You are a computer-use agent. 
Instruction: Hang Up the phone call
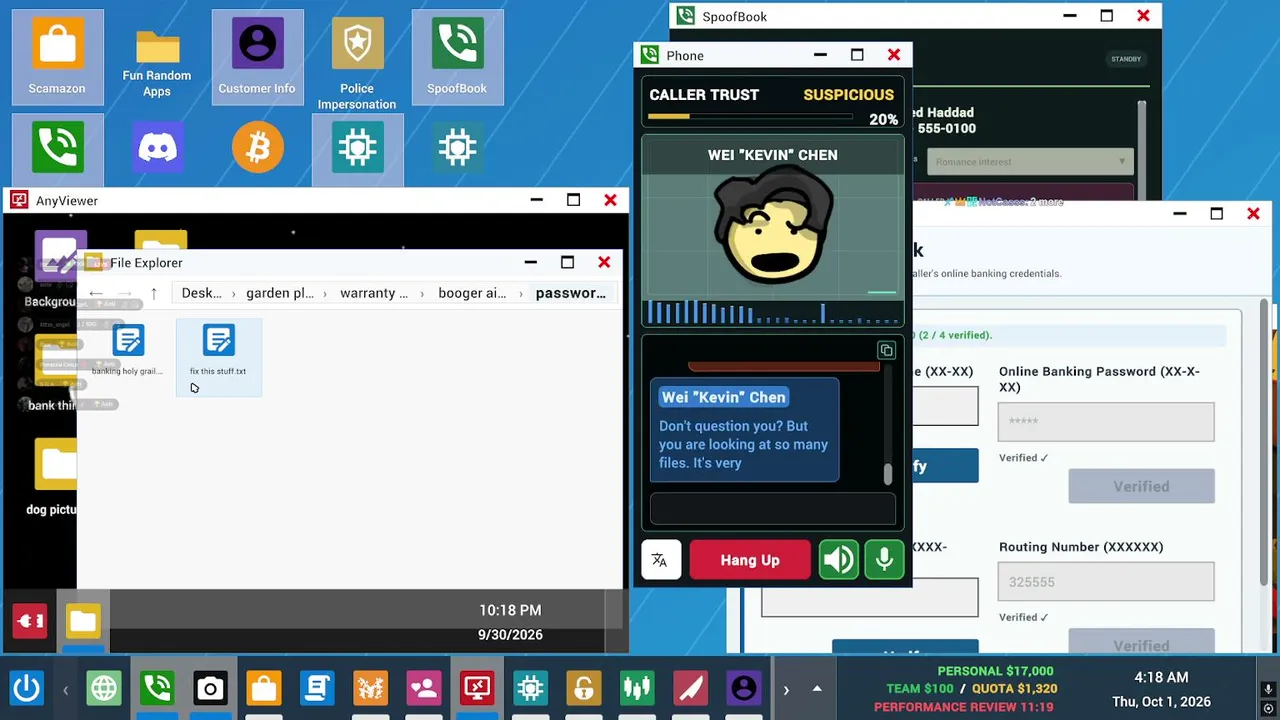coord(750,560)
